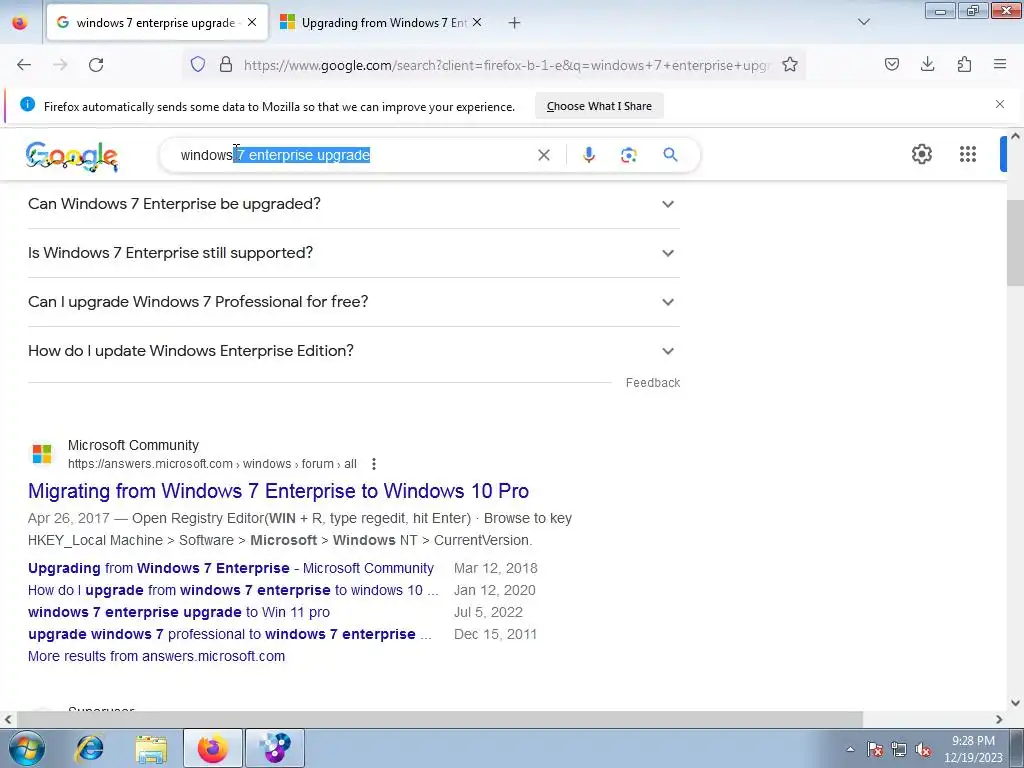This screenshot has width=1024, height=768.
Task: Click the vertical page scrollbar thumb
Action: click(x=1015, y=243)
